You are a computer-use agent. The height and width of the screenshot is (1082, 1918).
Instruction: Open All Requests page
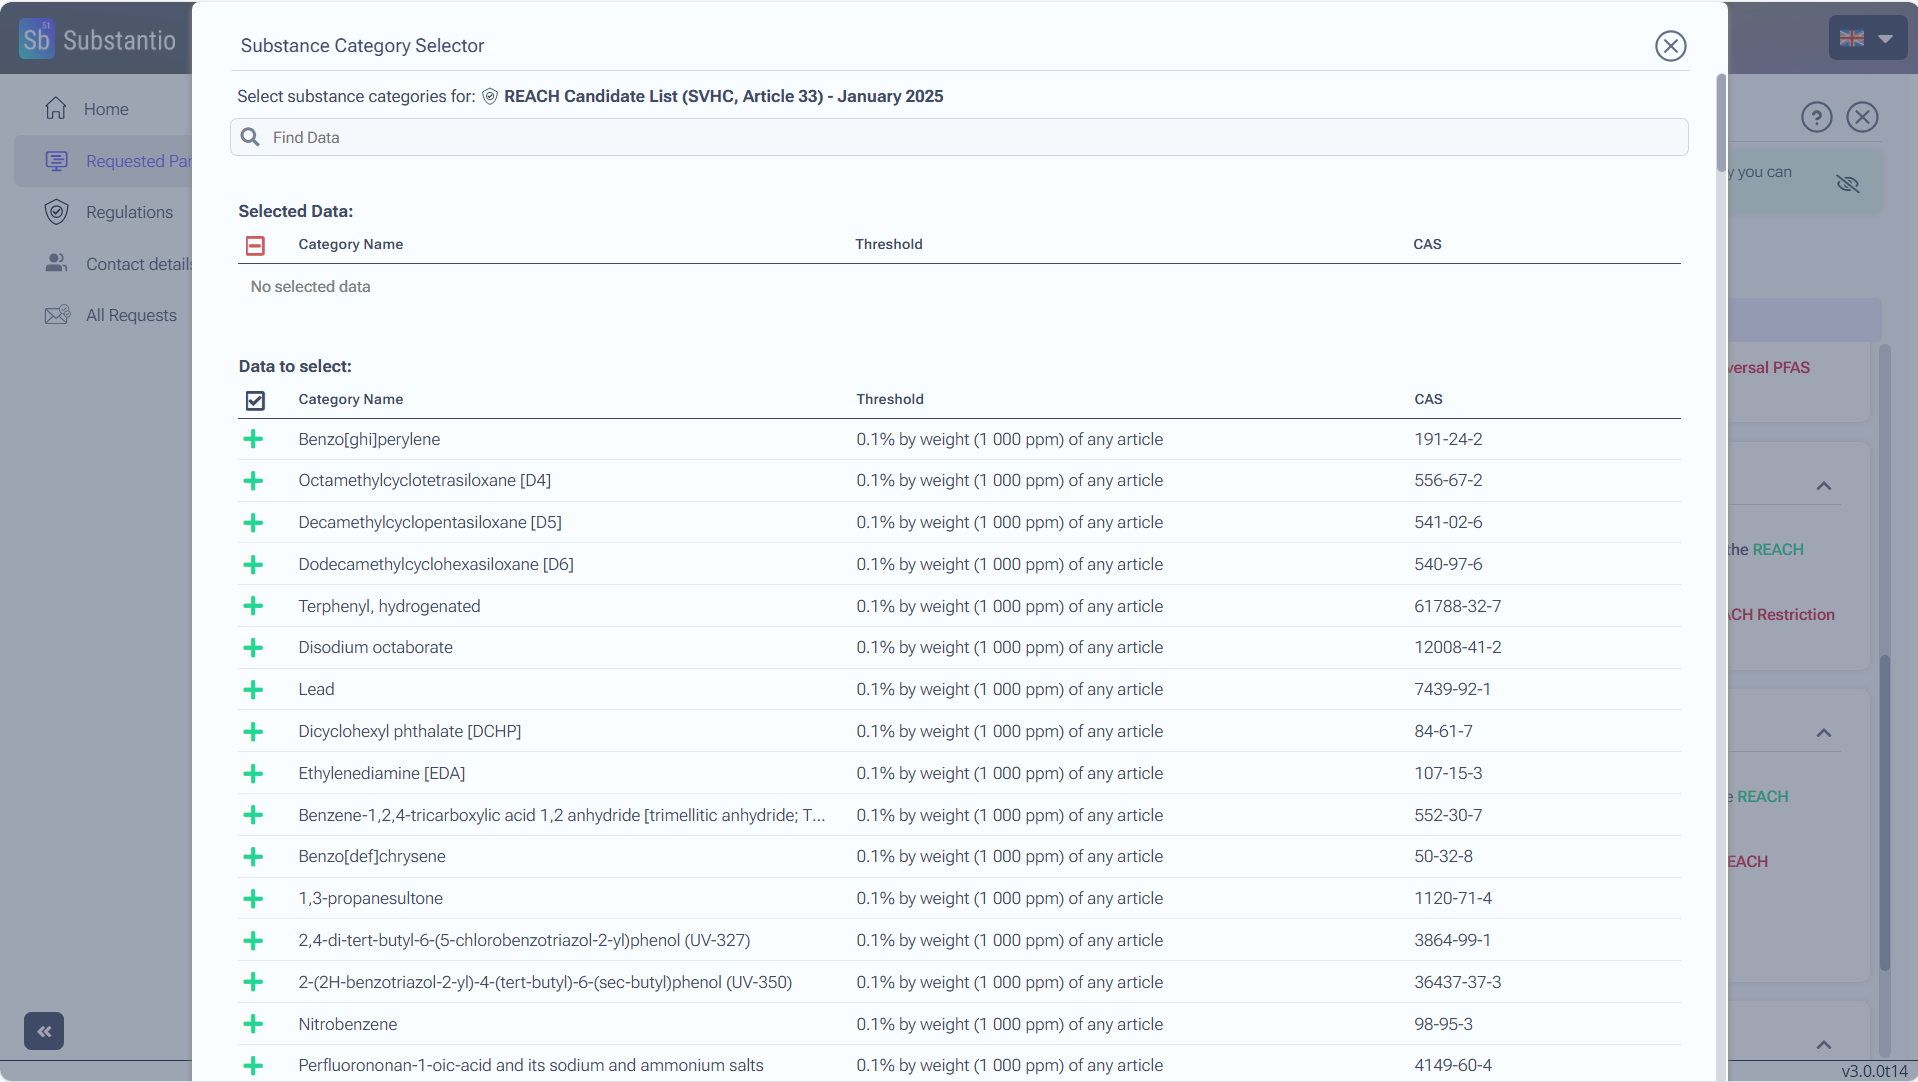coord(130,315)
